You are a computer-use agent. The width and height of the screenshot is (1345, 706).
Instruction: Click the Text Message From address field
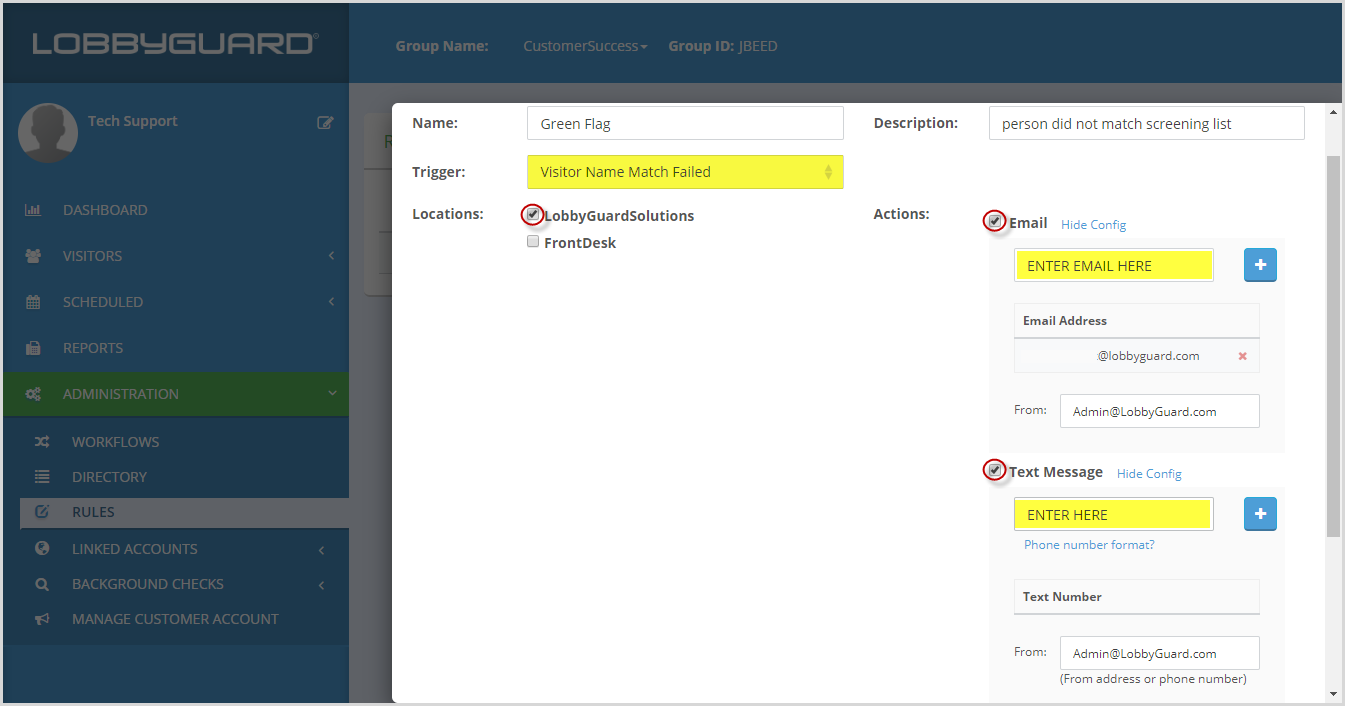(x=1159, y=653)
